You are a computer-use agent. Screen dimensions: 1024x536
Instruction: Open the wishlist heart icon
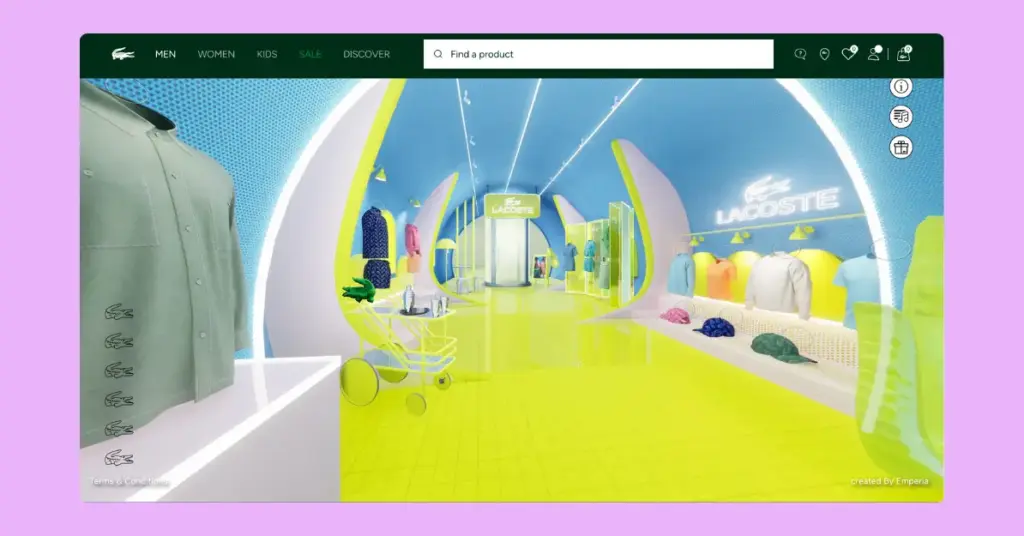pos(848,54)
